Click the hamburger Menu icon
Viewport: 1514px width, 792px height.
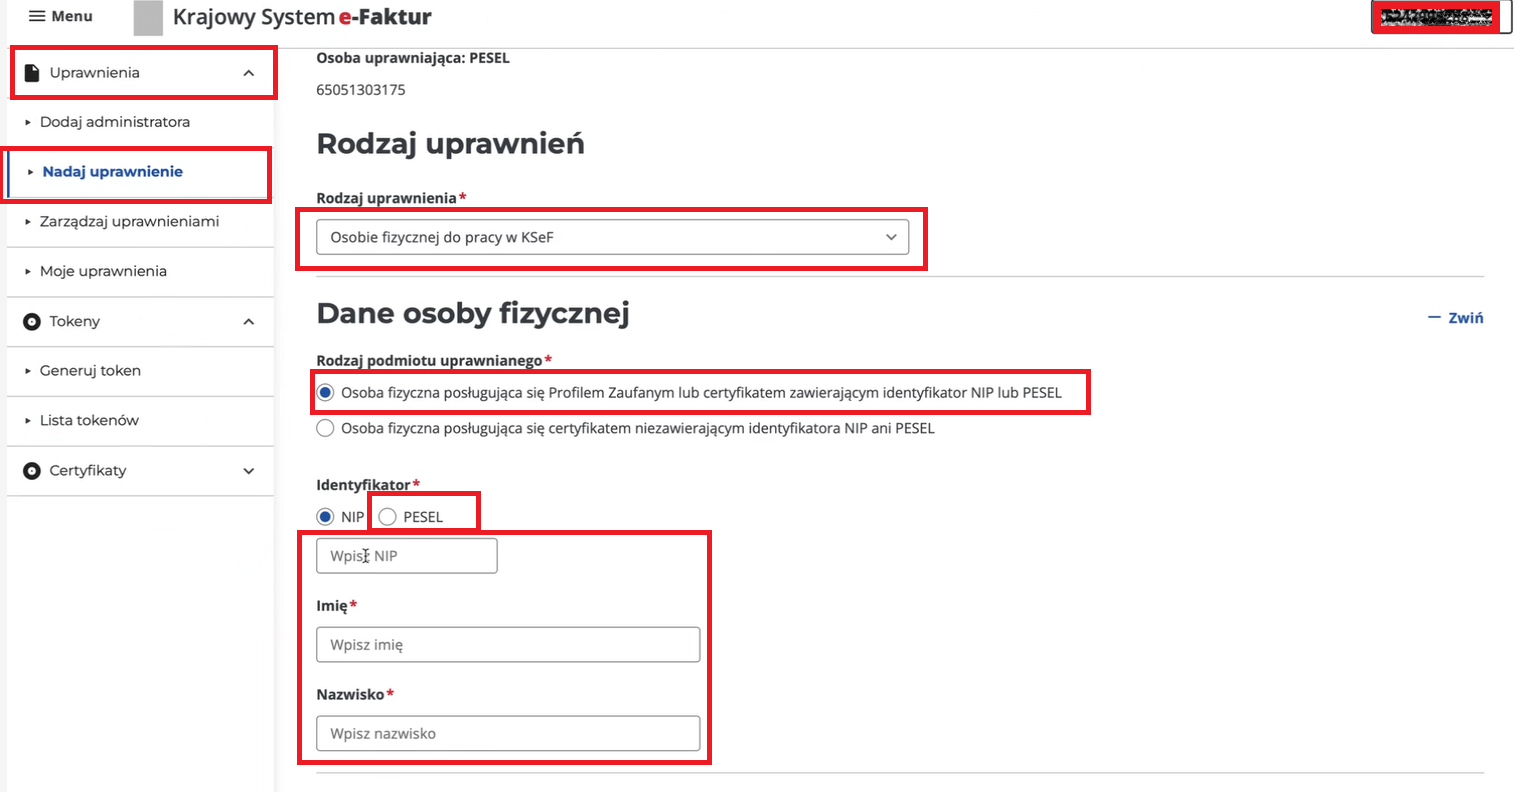(37, 16)
